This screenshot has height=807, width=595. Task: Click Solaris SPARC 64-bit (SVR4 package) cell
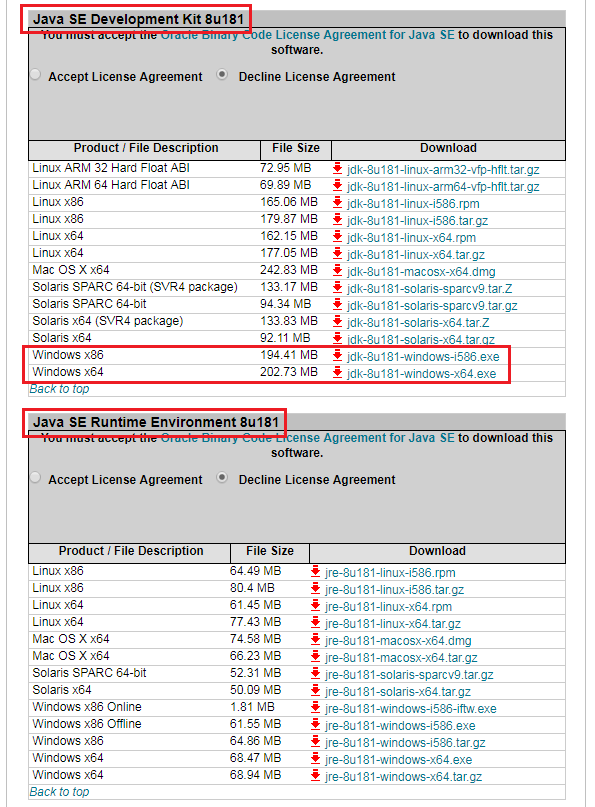(135, 287)
